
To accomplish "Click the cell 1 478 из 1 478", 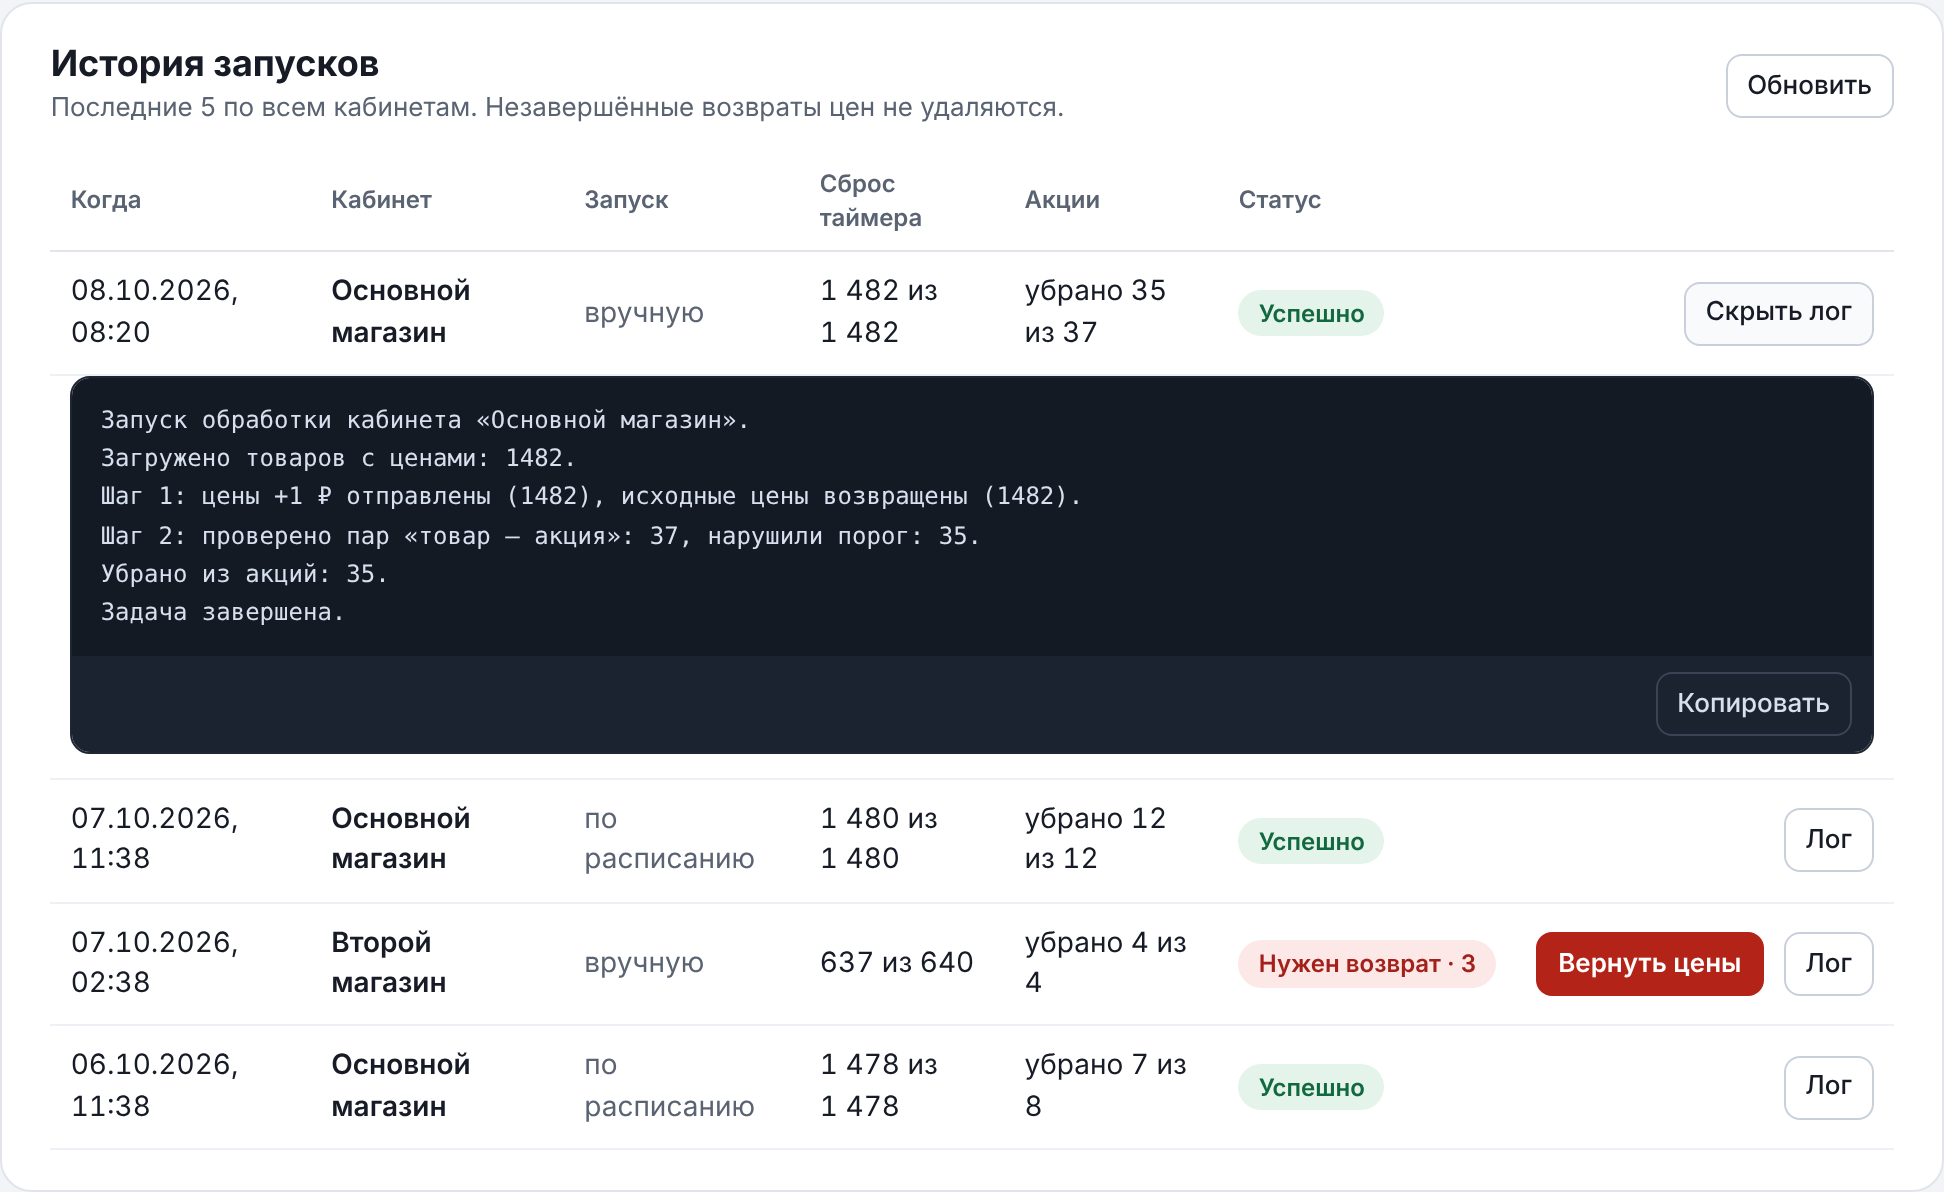I will (x=879, y=1085).
